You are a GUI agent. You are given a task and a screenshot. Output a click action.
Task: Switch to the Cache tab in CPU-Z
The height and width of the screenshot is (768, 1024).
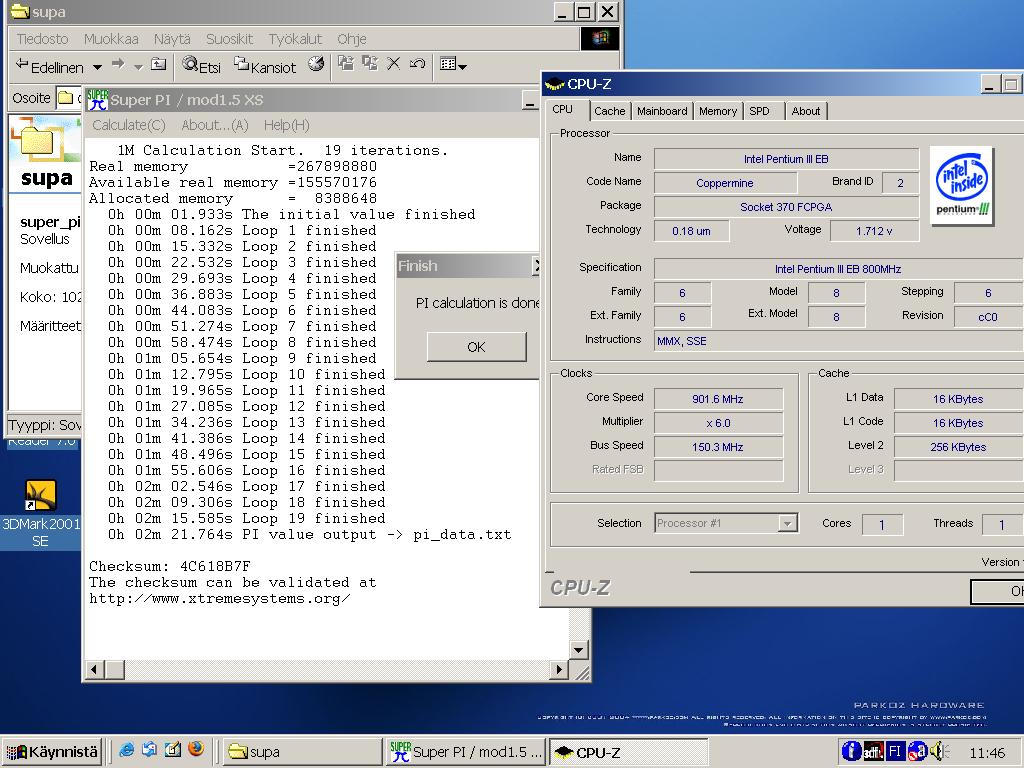(610, 111)
